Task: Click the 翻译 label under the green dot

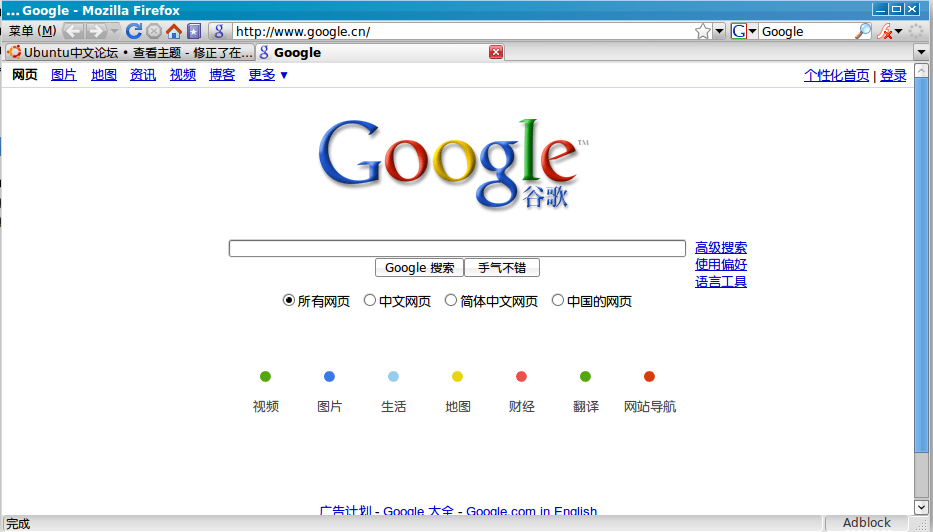Action: 586,406
